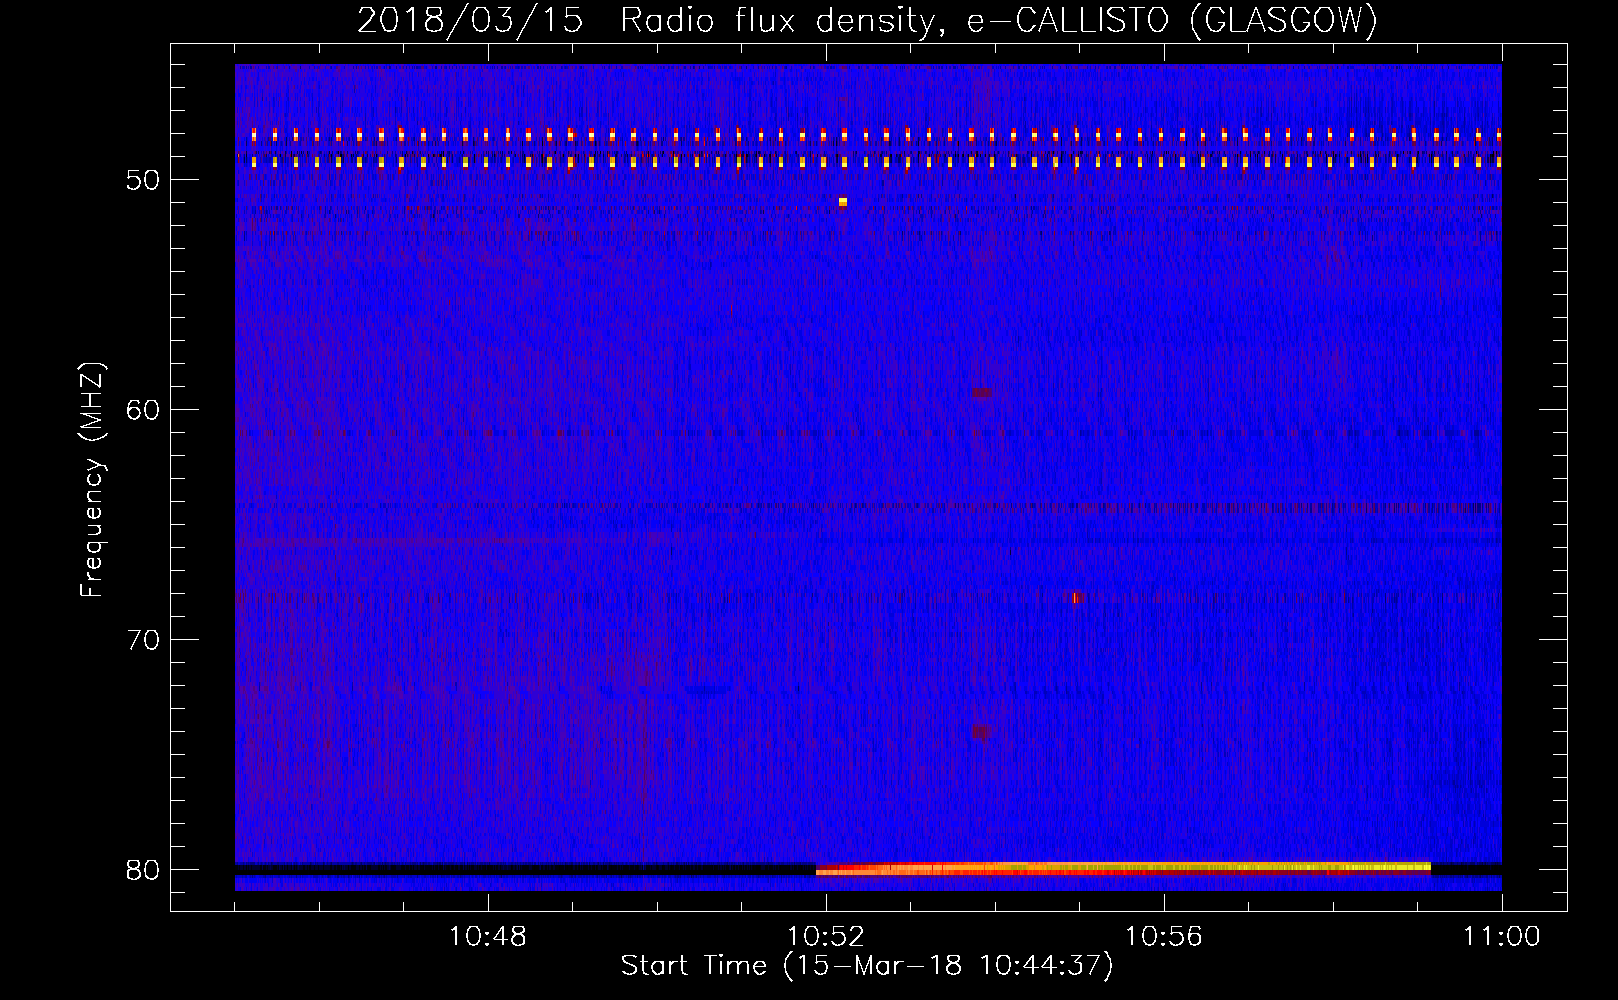Click the 'Frequency (MHZ)' y-axis label
Screen dimensions: 1618x1000
[x=92, y=480]
